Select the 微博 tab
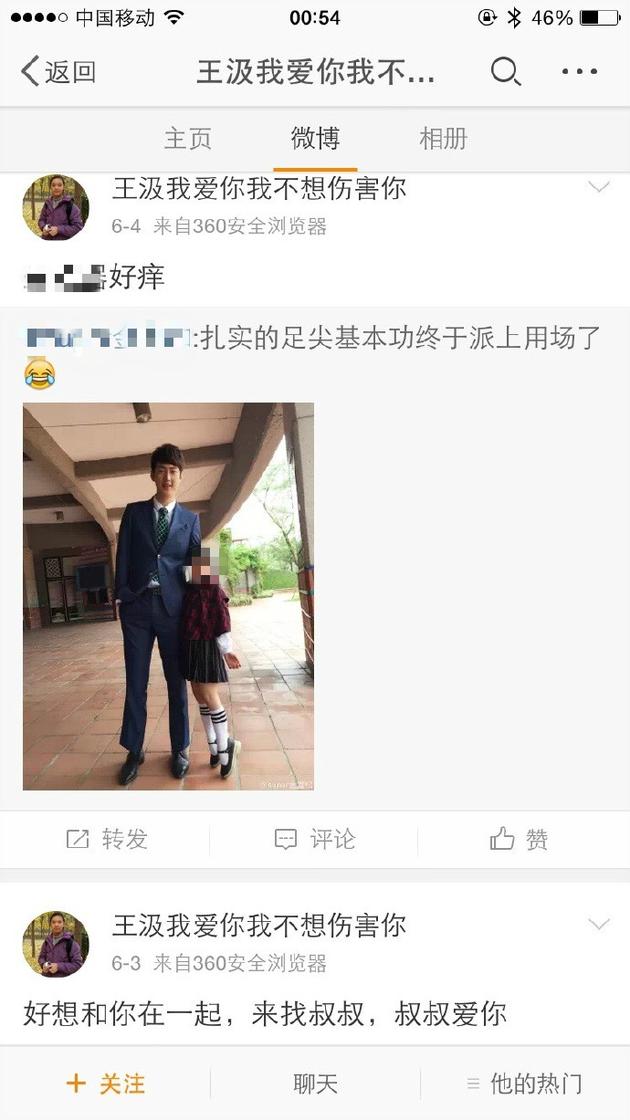The height and width of the screenshot is (1120, 630). click(315, 139)
